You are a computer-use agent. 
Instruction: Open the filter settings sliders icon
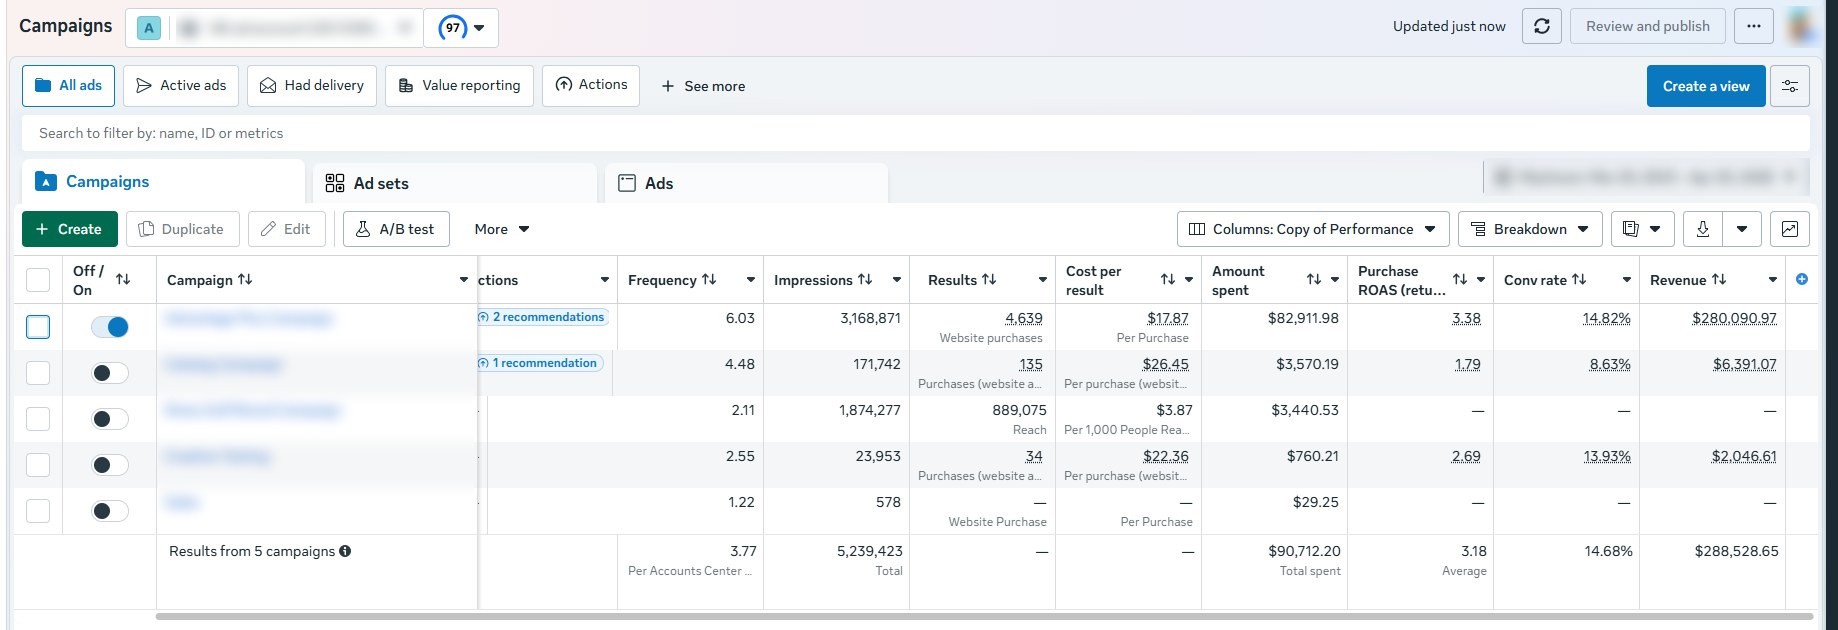pos(1790,86)
